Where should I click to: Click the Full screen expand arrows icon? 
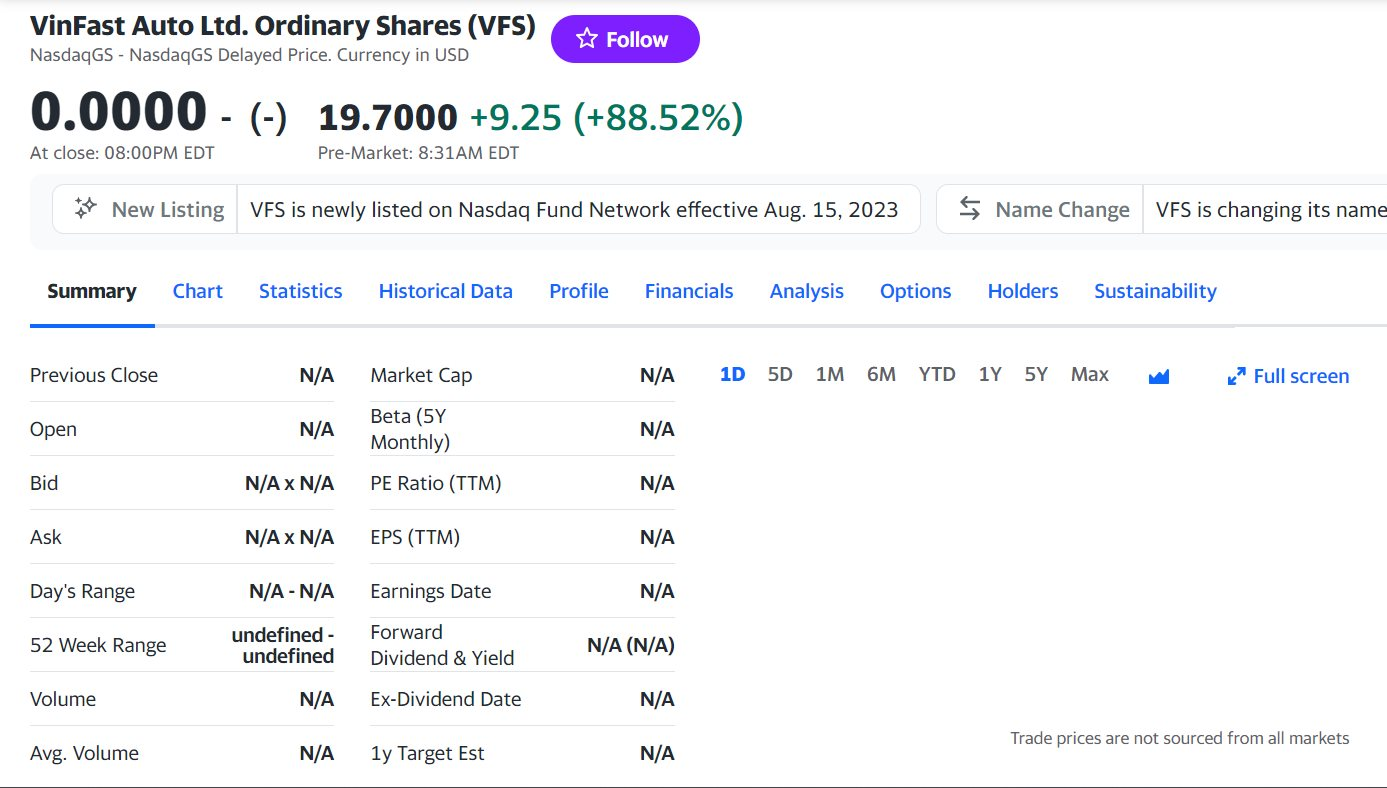[1236, 376]
